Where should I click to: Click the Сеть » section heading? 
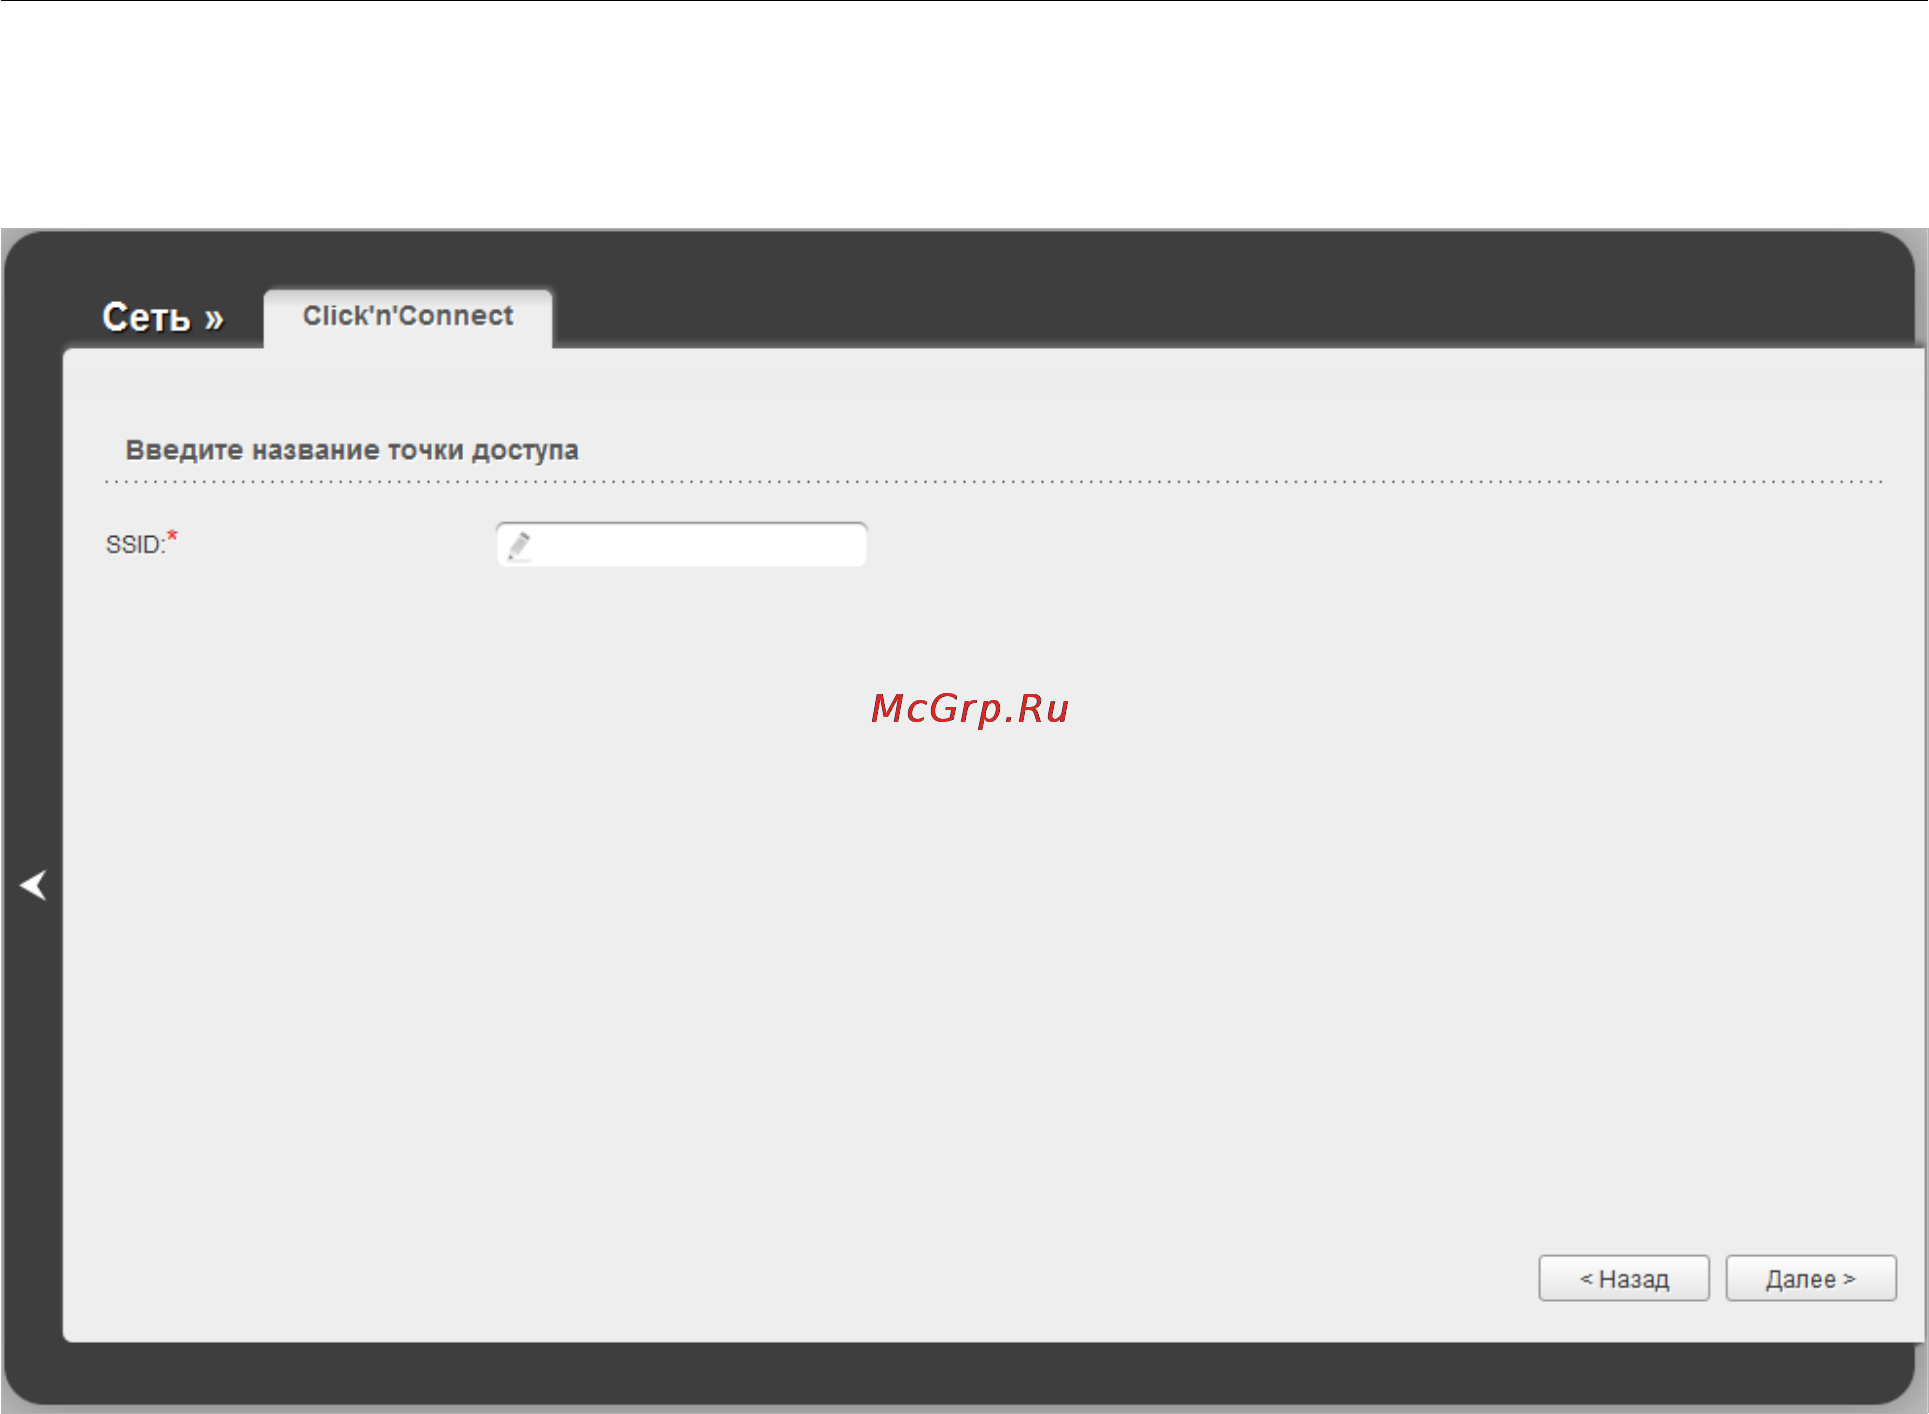pos(163,317)
